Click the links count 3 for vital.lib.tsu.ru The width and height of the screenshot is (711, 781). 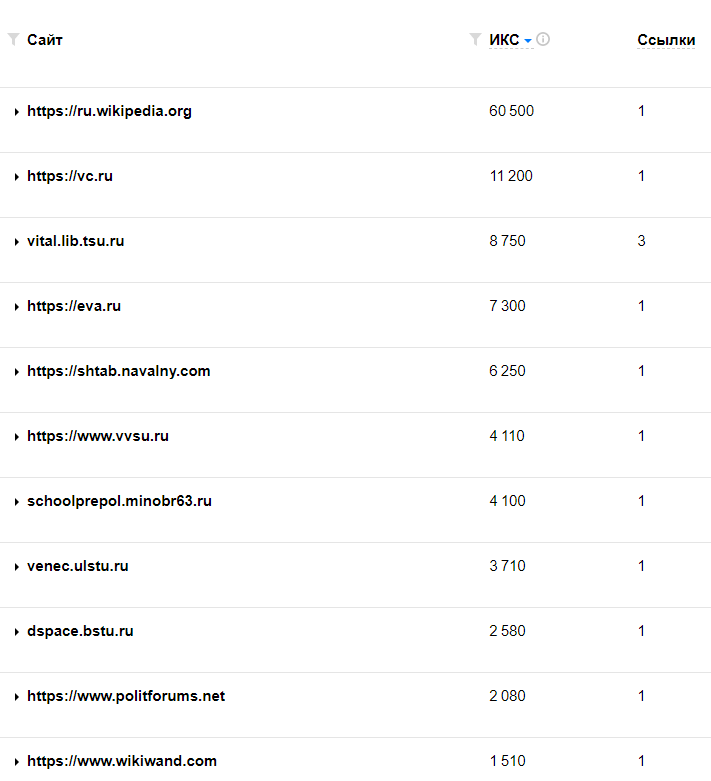click(x=642, y=241)
